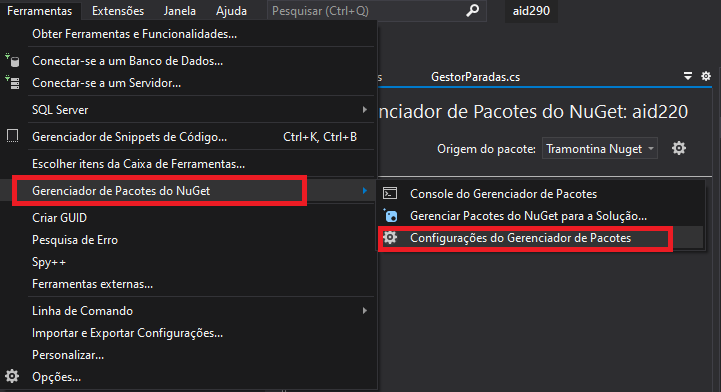The height and width of the screenshot is (392, 721).
Task: Click into the Pesquisar (Ctrl+Q) search field
Action: pos(368,11)
